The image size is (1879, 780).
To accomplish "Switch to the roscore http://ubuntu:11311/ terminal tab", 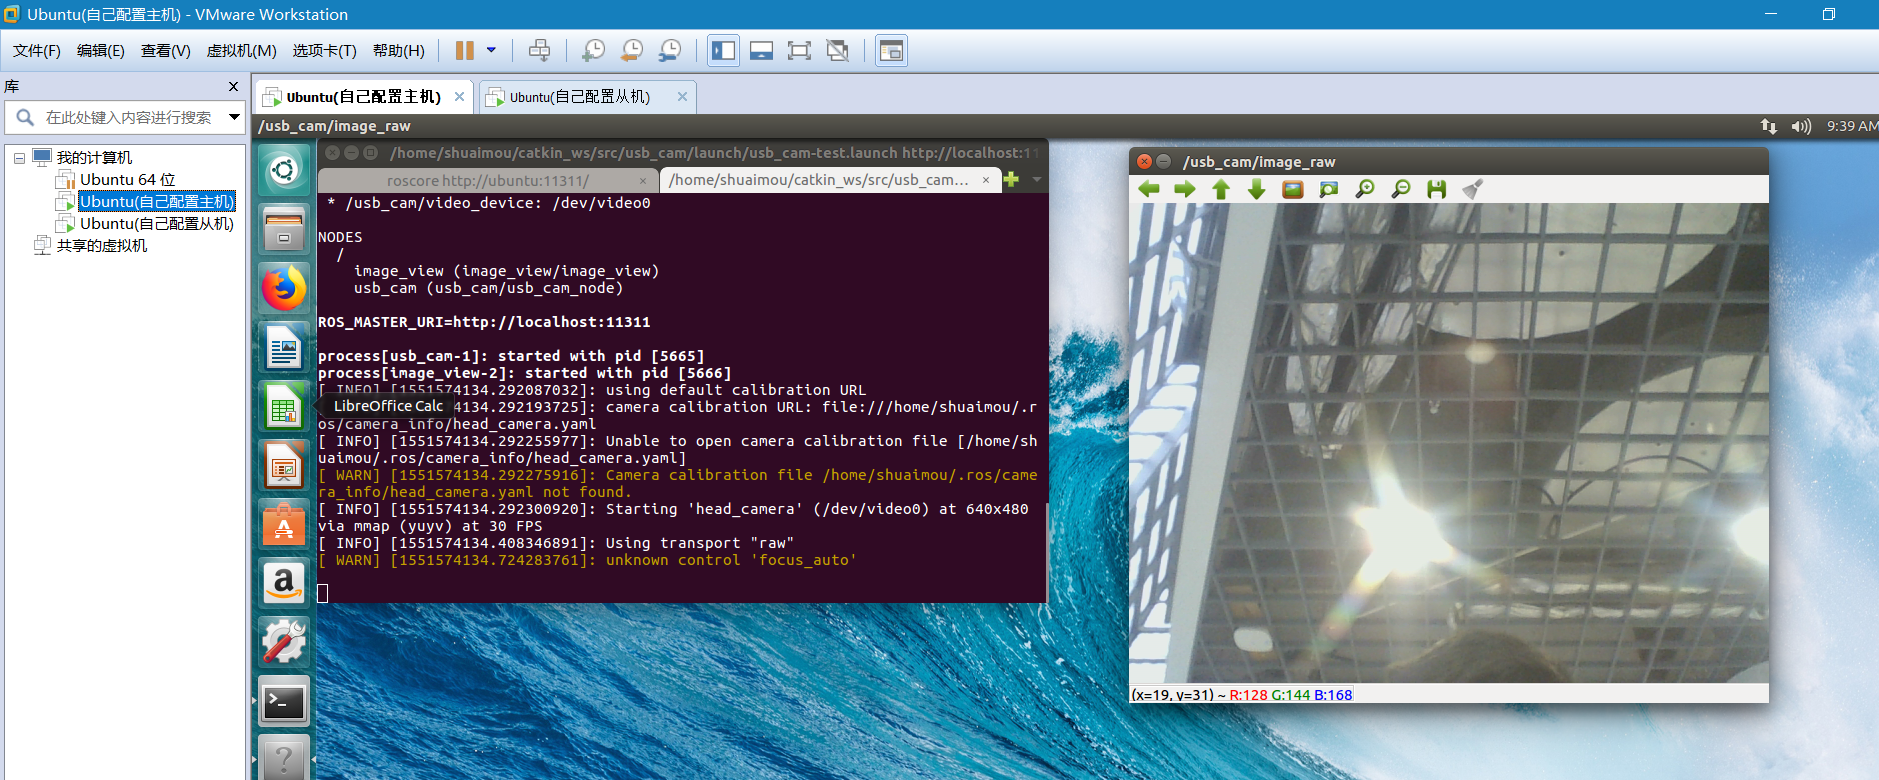I will [487, 180].
